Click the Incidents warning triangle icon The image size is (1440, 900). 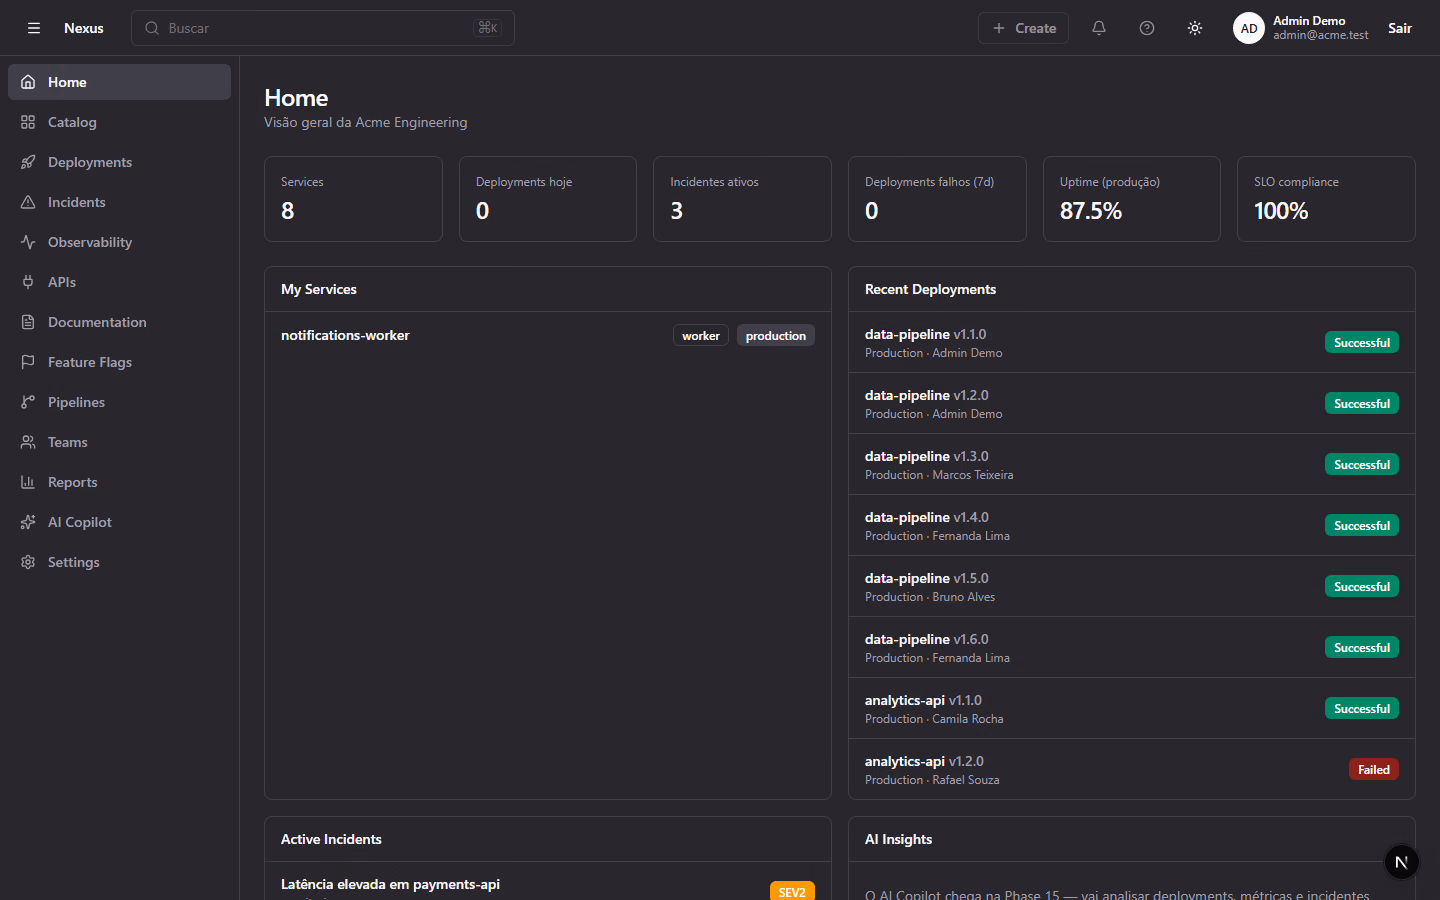(x=28, y=202)
